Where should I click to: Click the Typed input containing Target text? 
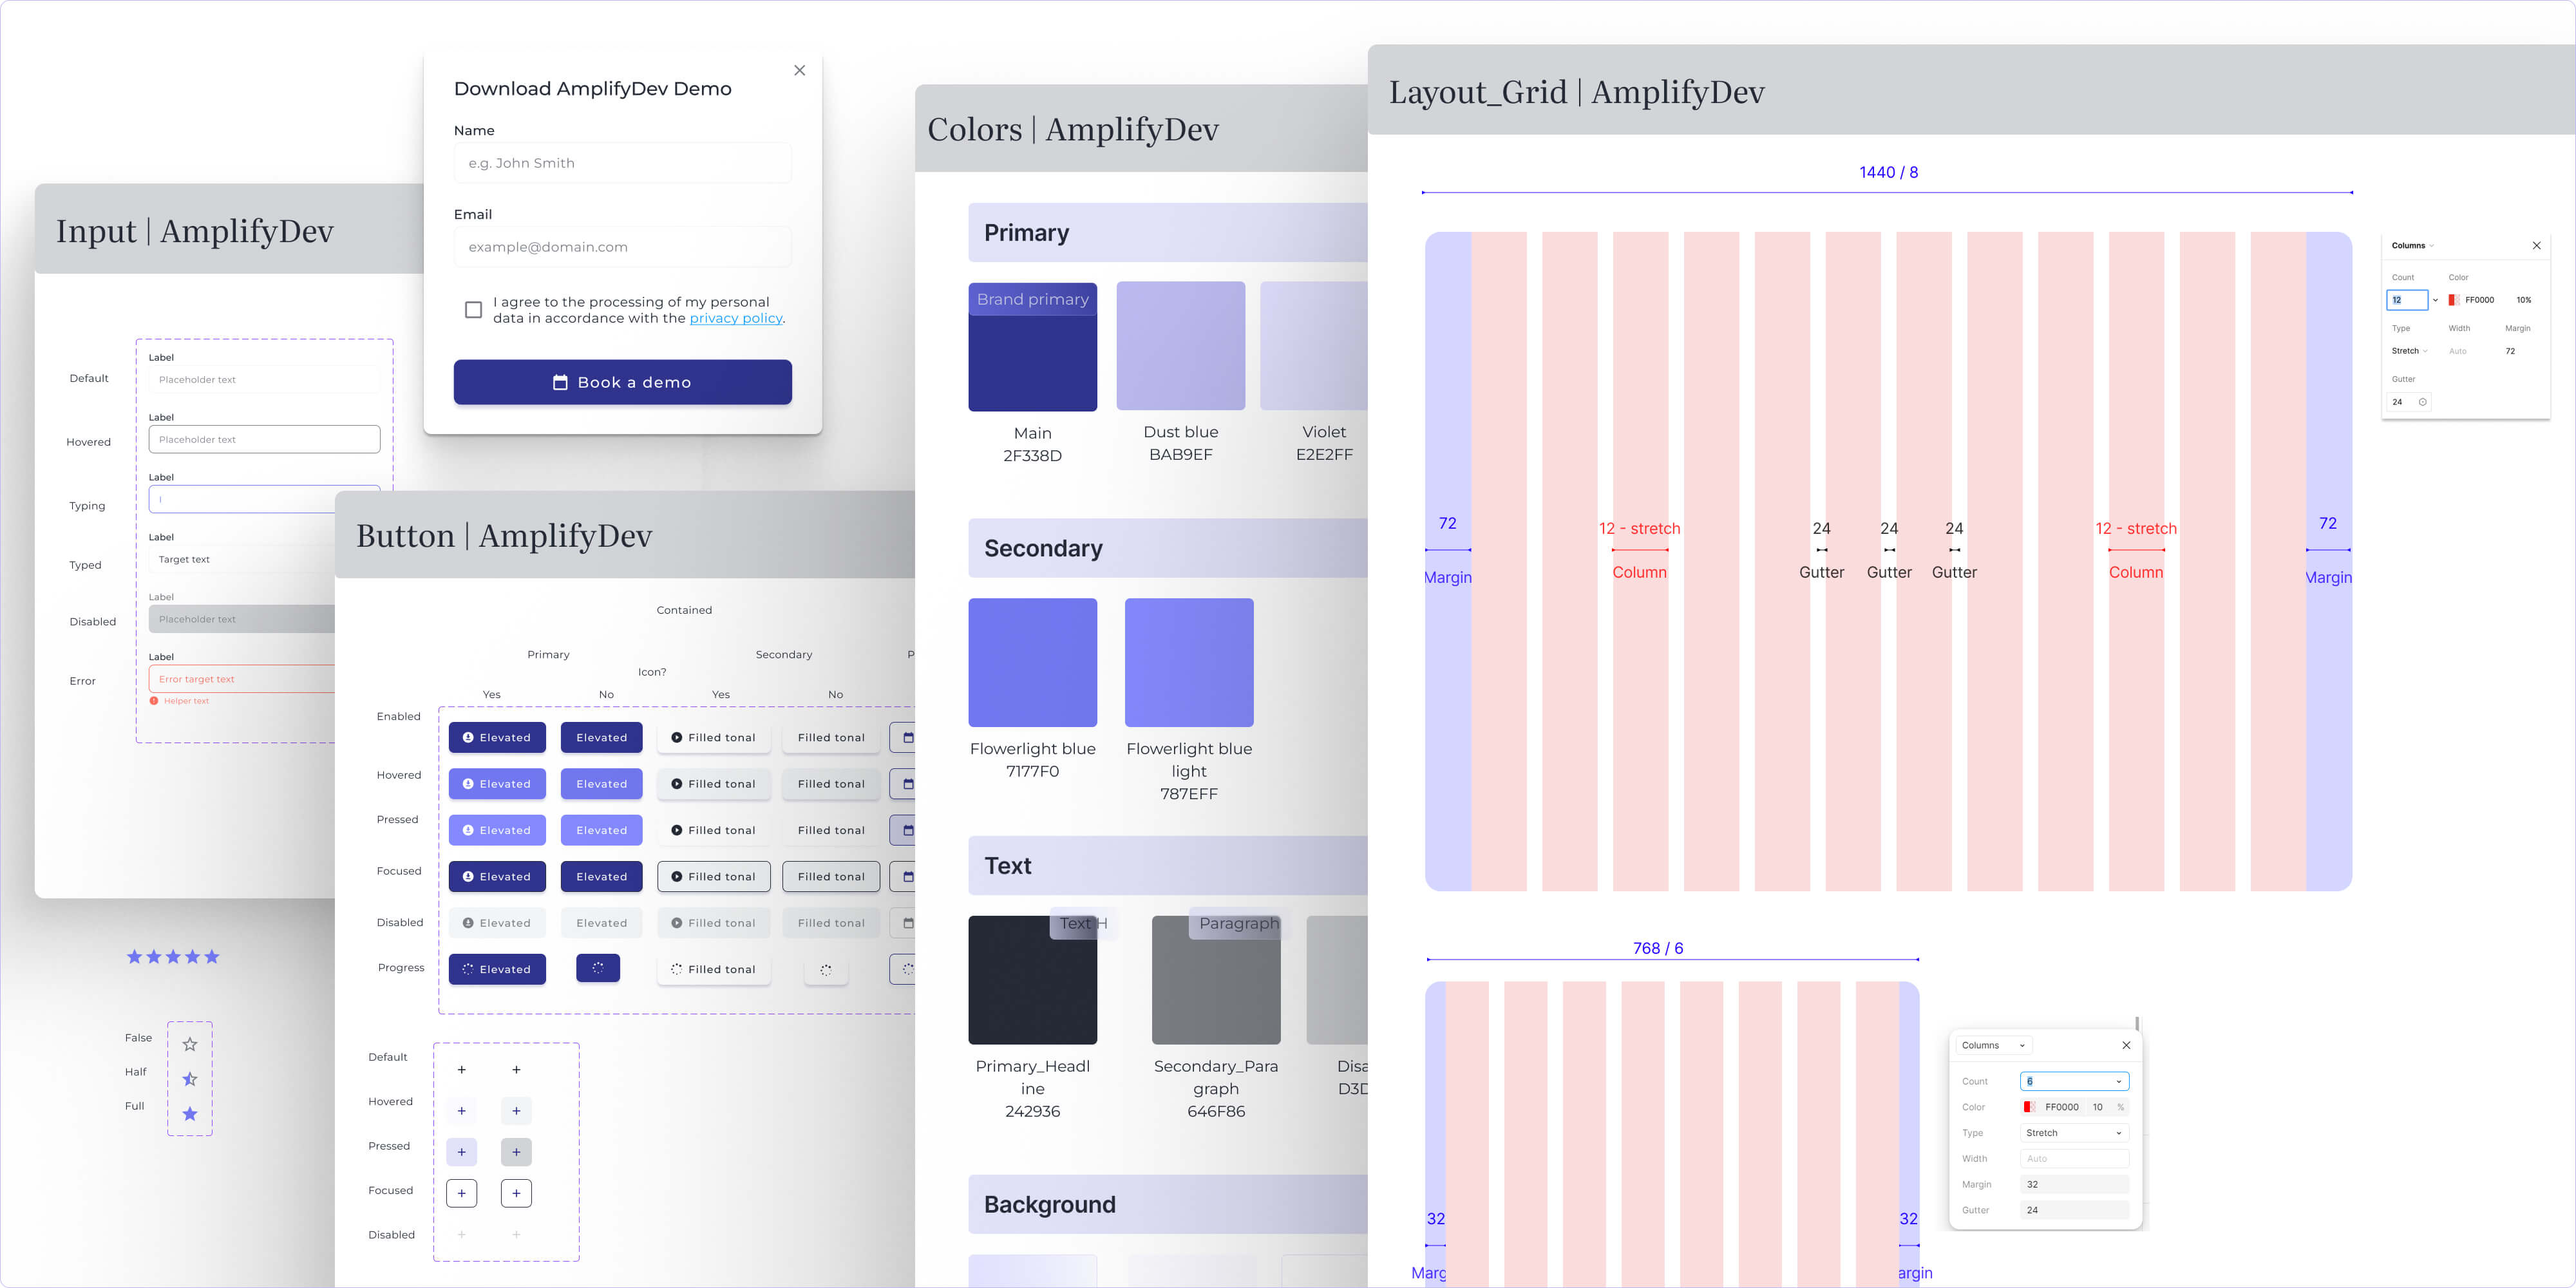pos(242,560)
